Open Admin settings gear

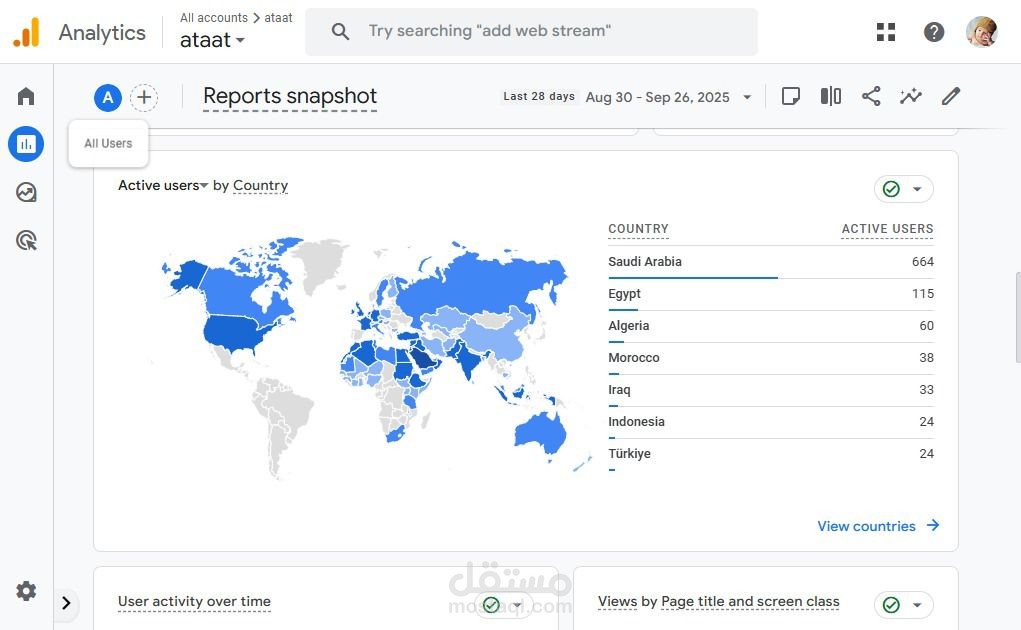[x=26, y=591]
